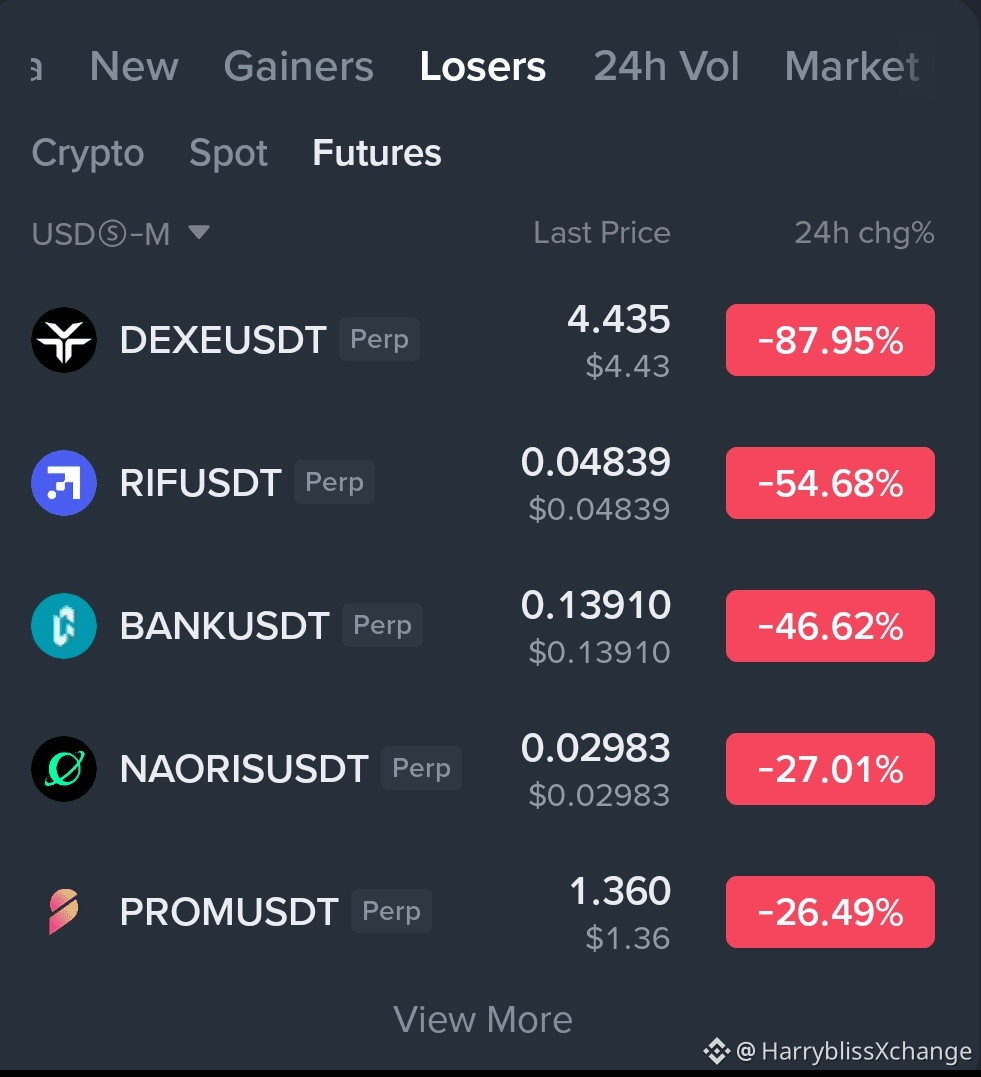Image resolution: width=981 pixels, height=1077 pixels.
Task: Open the 24h Vol tab
Action: click(666, 67)
